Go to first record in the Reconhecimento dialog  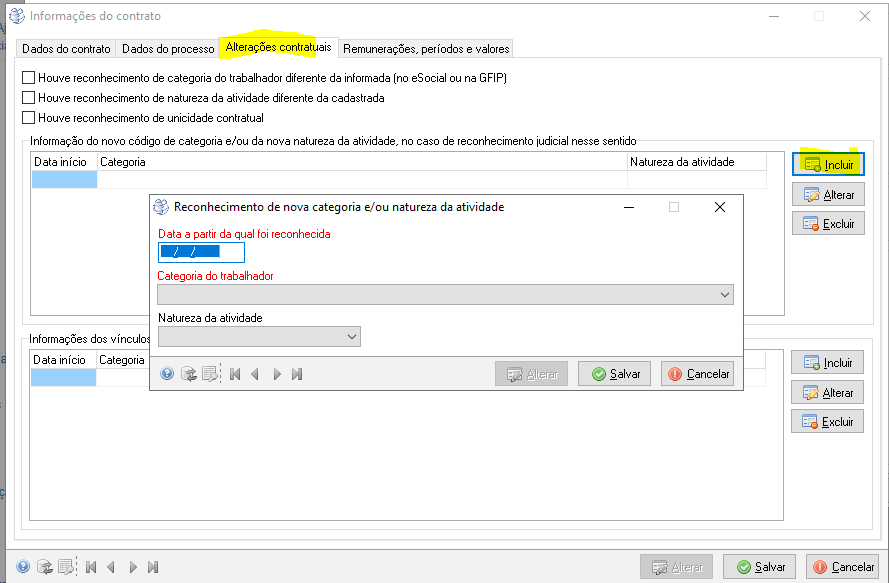235,374
